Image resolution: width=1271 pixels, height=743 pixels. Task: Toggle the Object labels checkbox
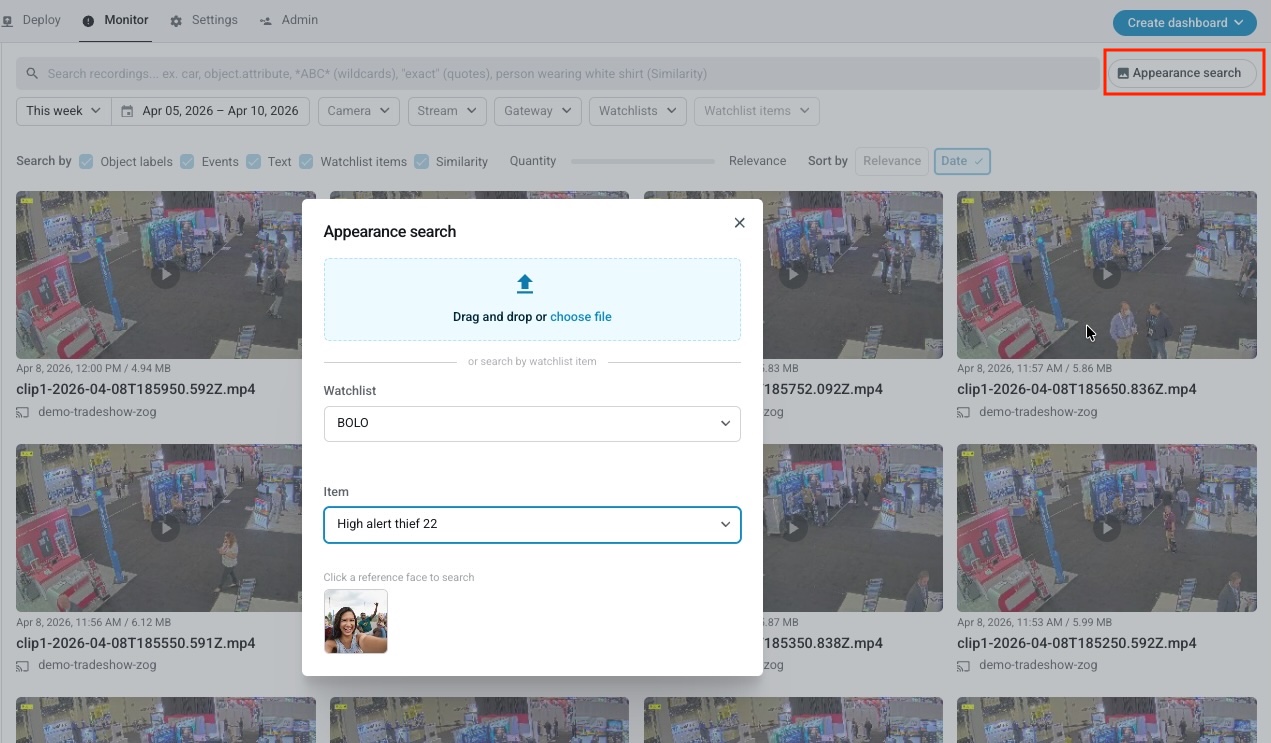point(87,161)
